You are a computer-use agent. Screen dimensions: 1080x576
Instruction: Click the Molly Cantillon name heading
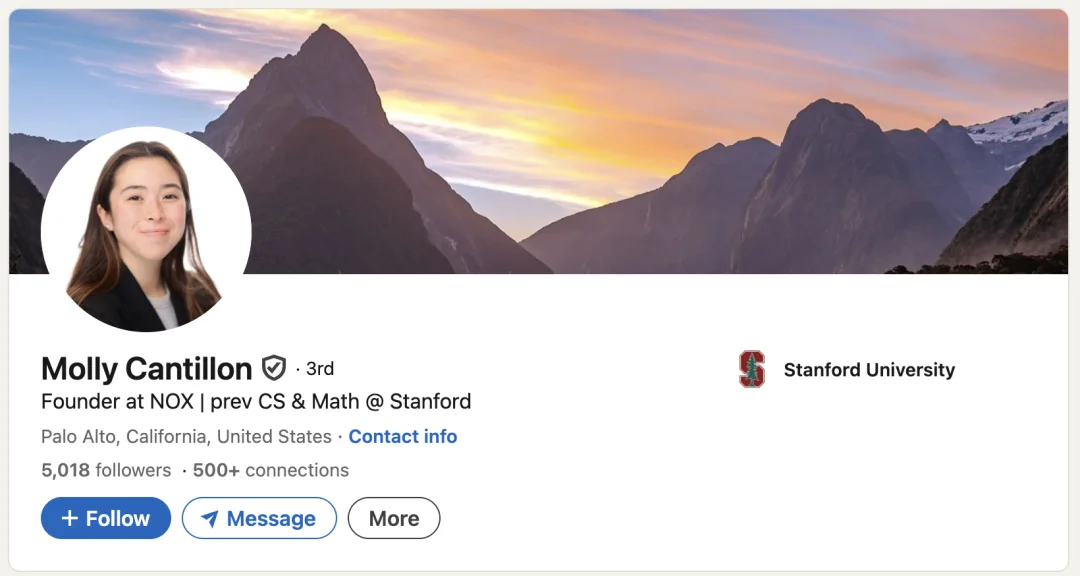point(146,369)
